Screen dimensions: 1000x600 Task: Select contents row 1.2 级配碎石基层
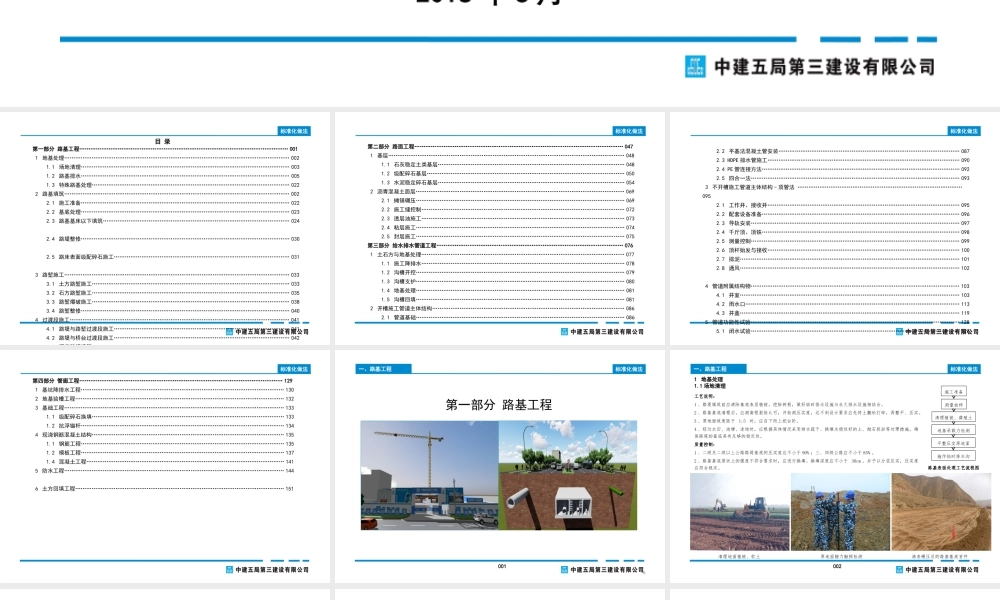[x=508, y=173]
